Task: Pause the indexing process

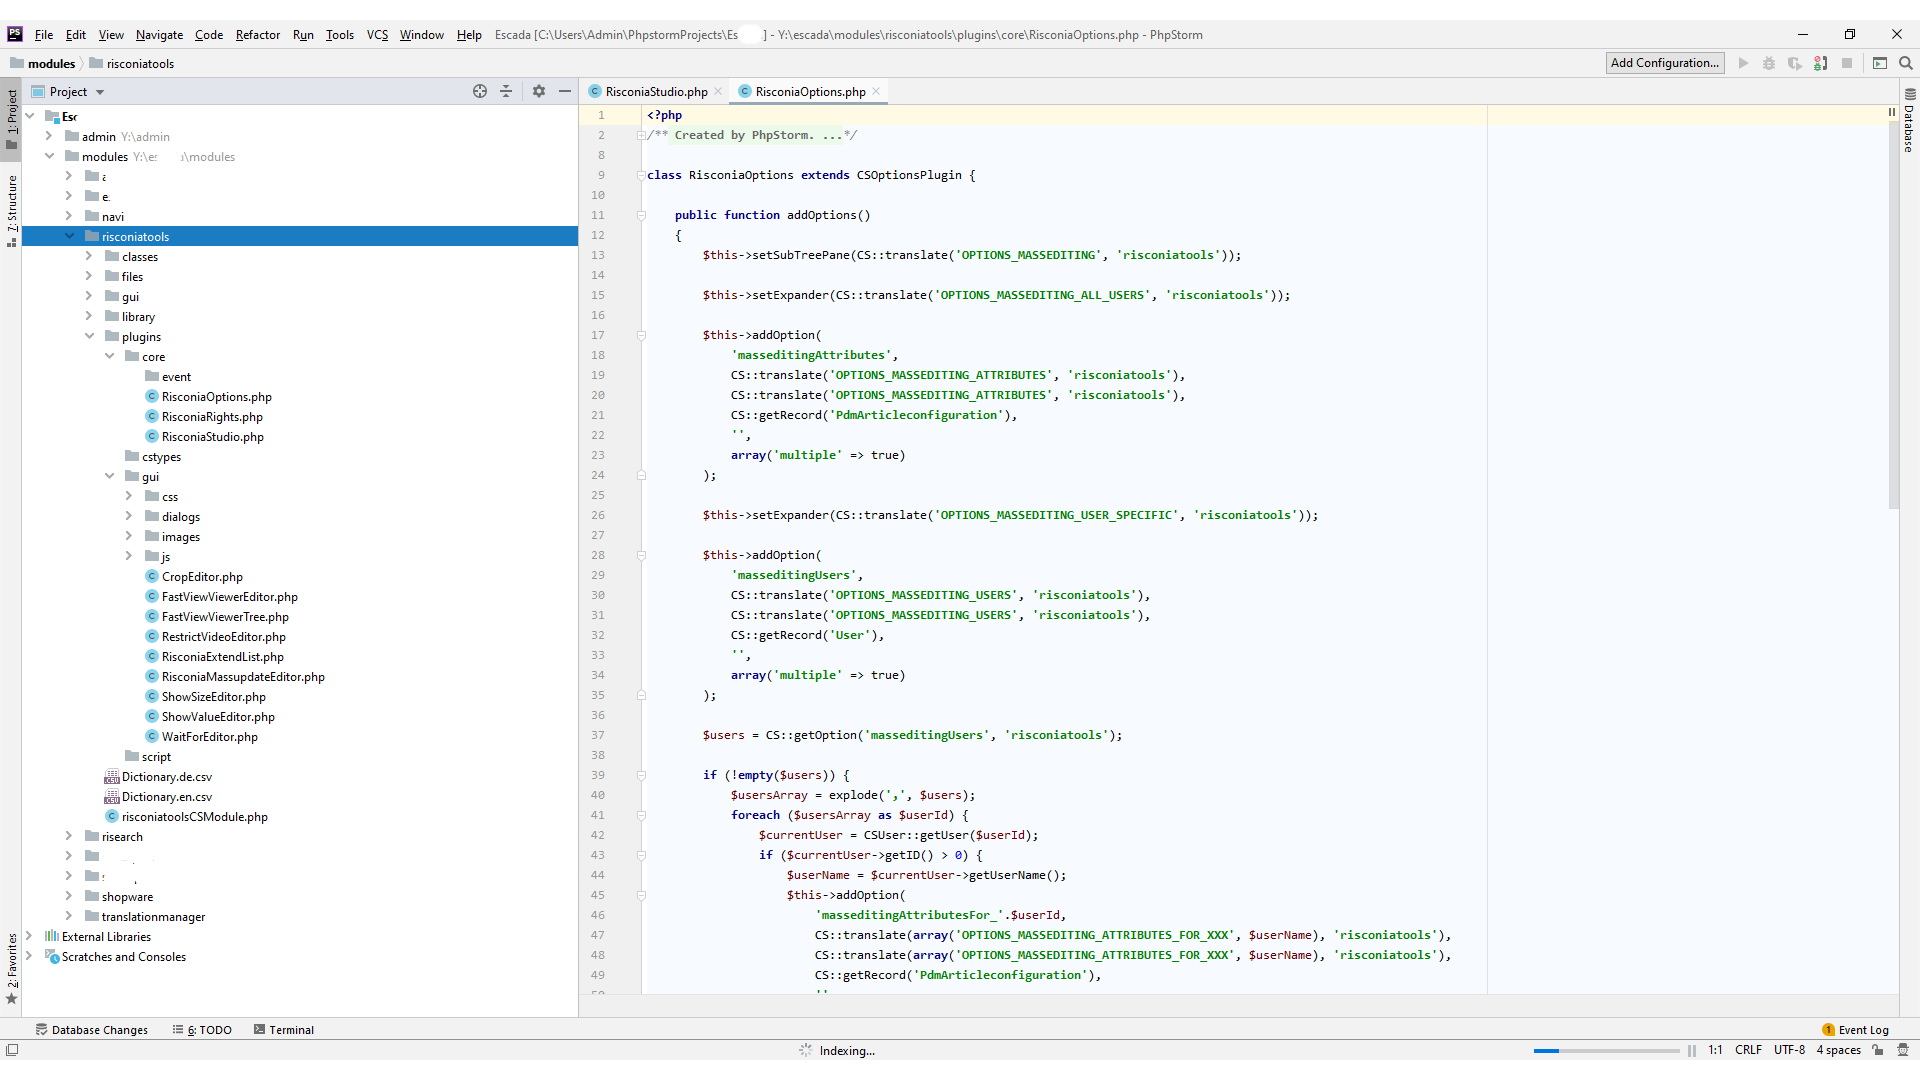Action: (x=1692, y=1051)
